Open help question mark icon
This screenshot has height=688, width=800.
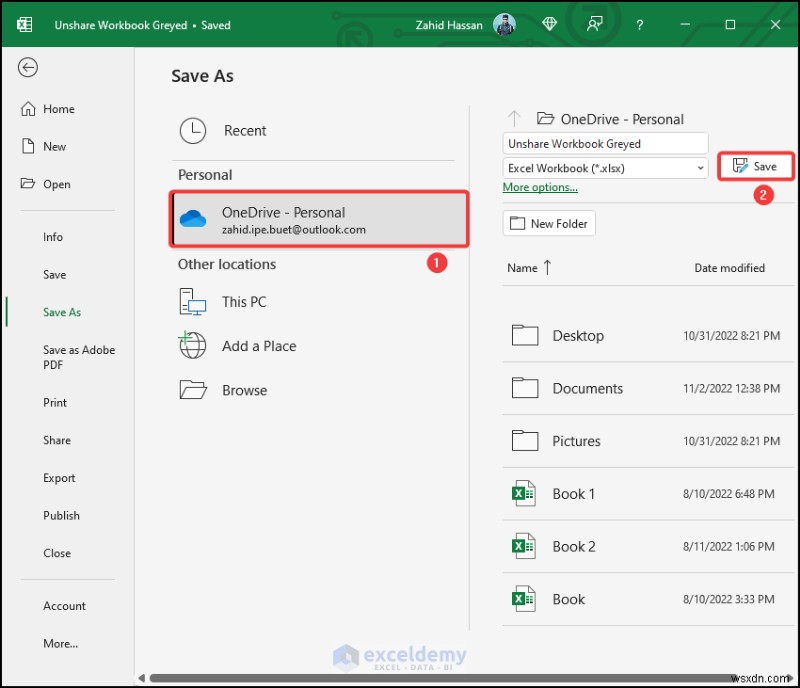click(x=640, y=24)
